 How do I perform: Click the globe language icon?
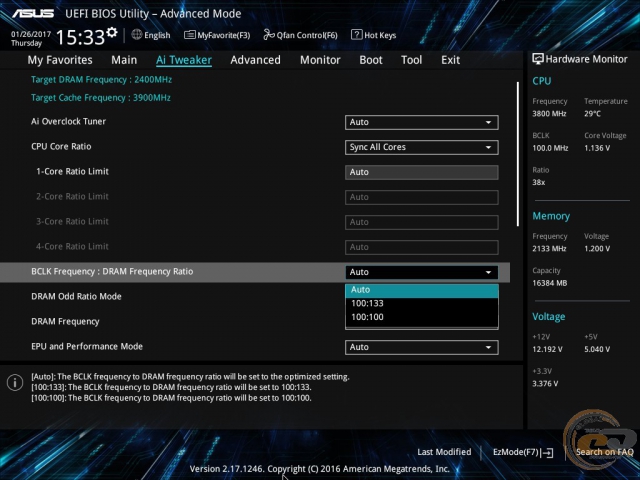[137, 35]
